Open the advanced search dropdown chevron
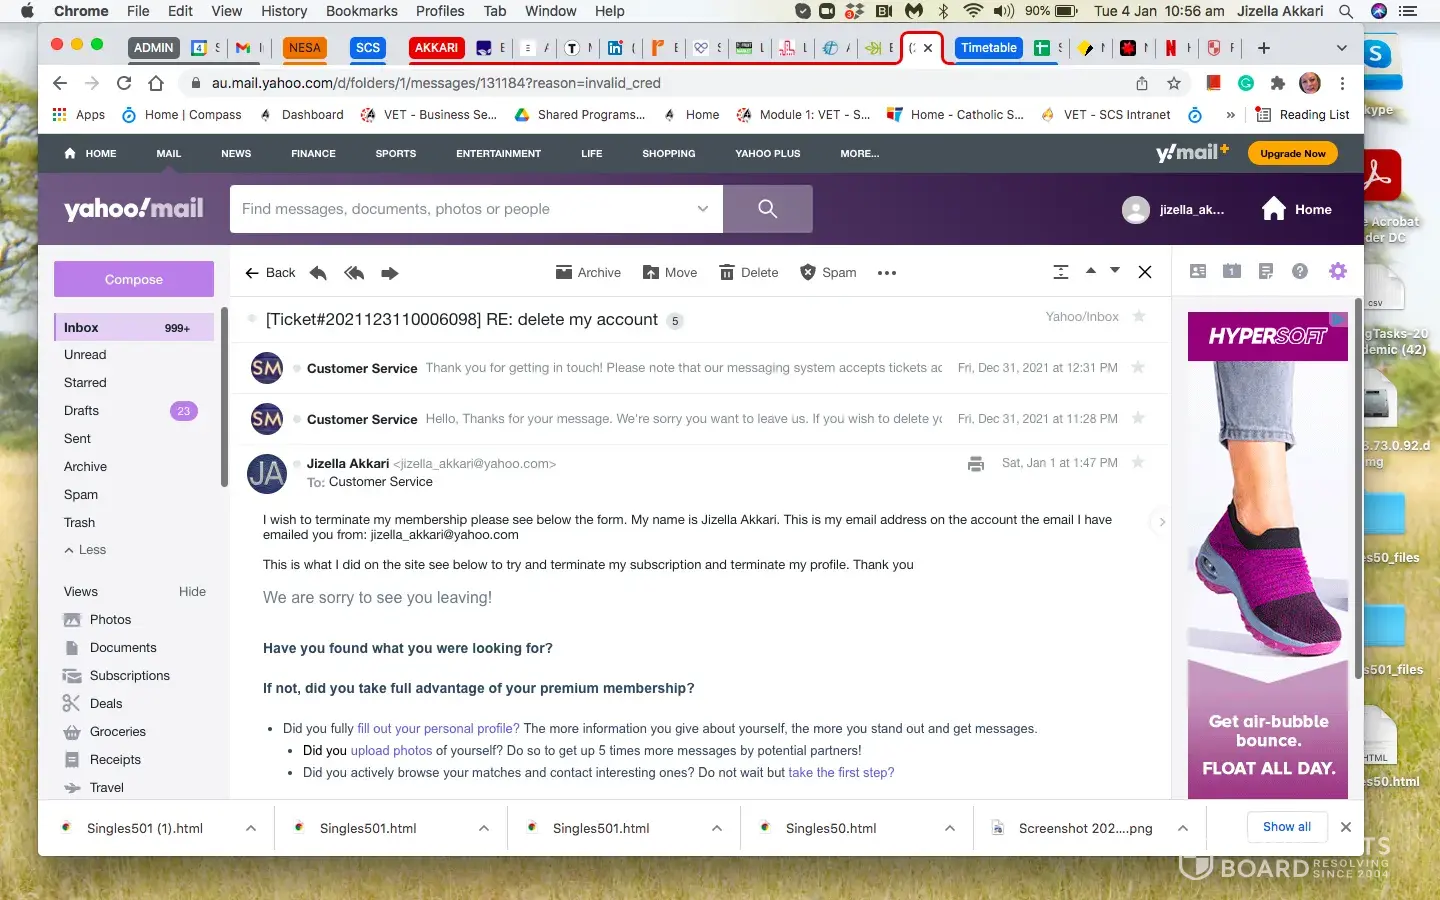The height and width of the screenshot is (900, 1440). (703, 209)
